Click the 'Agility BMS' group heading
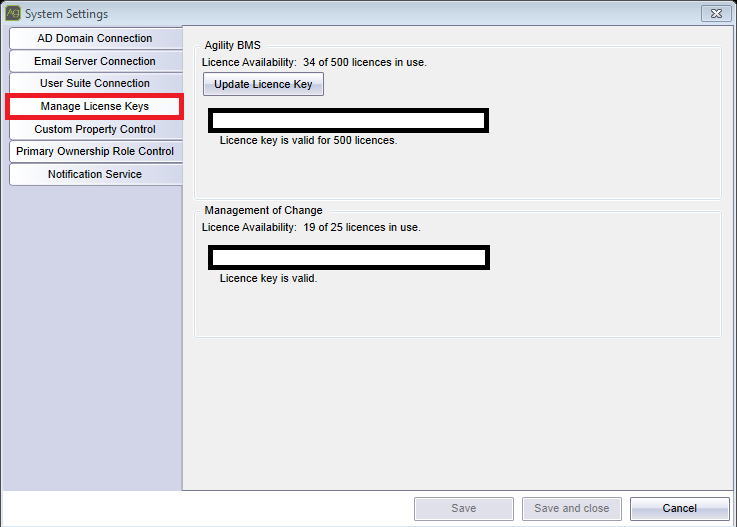Viewport: 737px width, 527px height. 232,45
